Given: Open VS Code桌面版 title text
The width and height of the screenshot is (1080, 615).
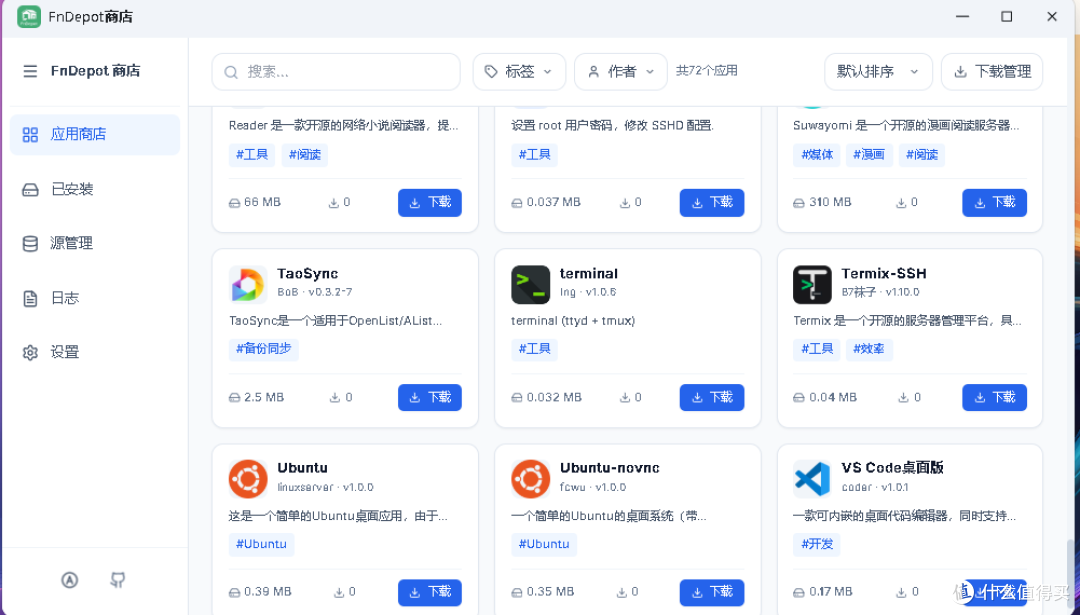Looking at the screenshot, I should [x=892, y=468].
